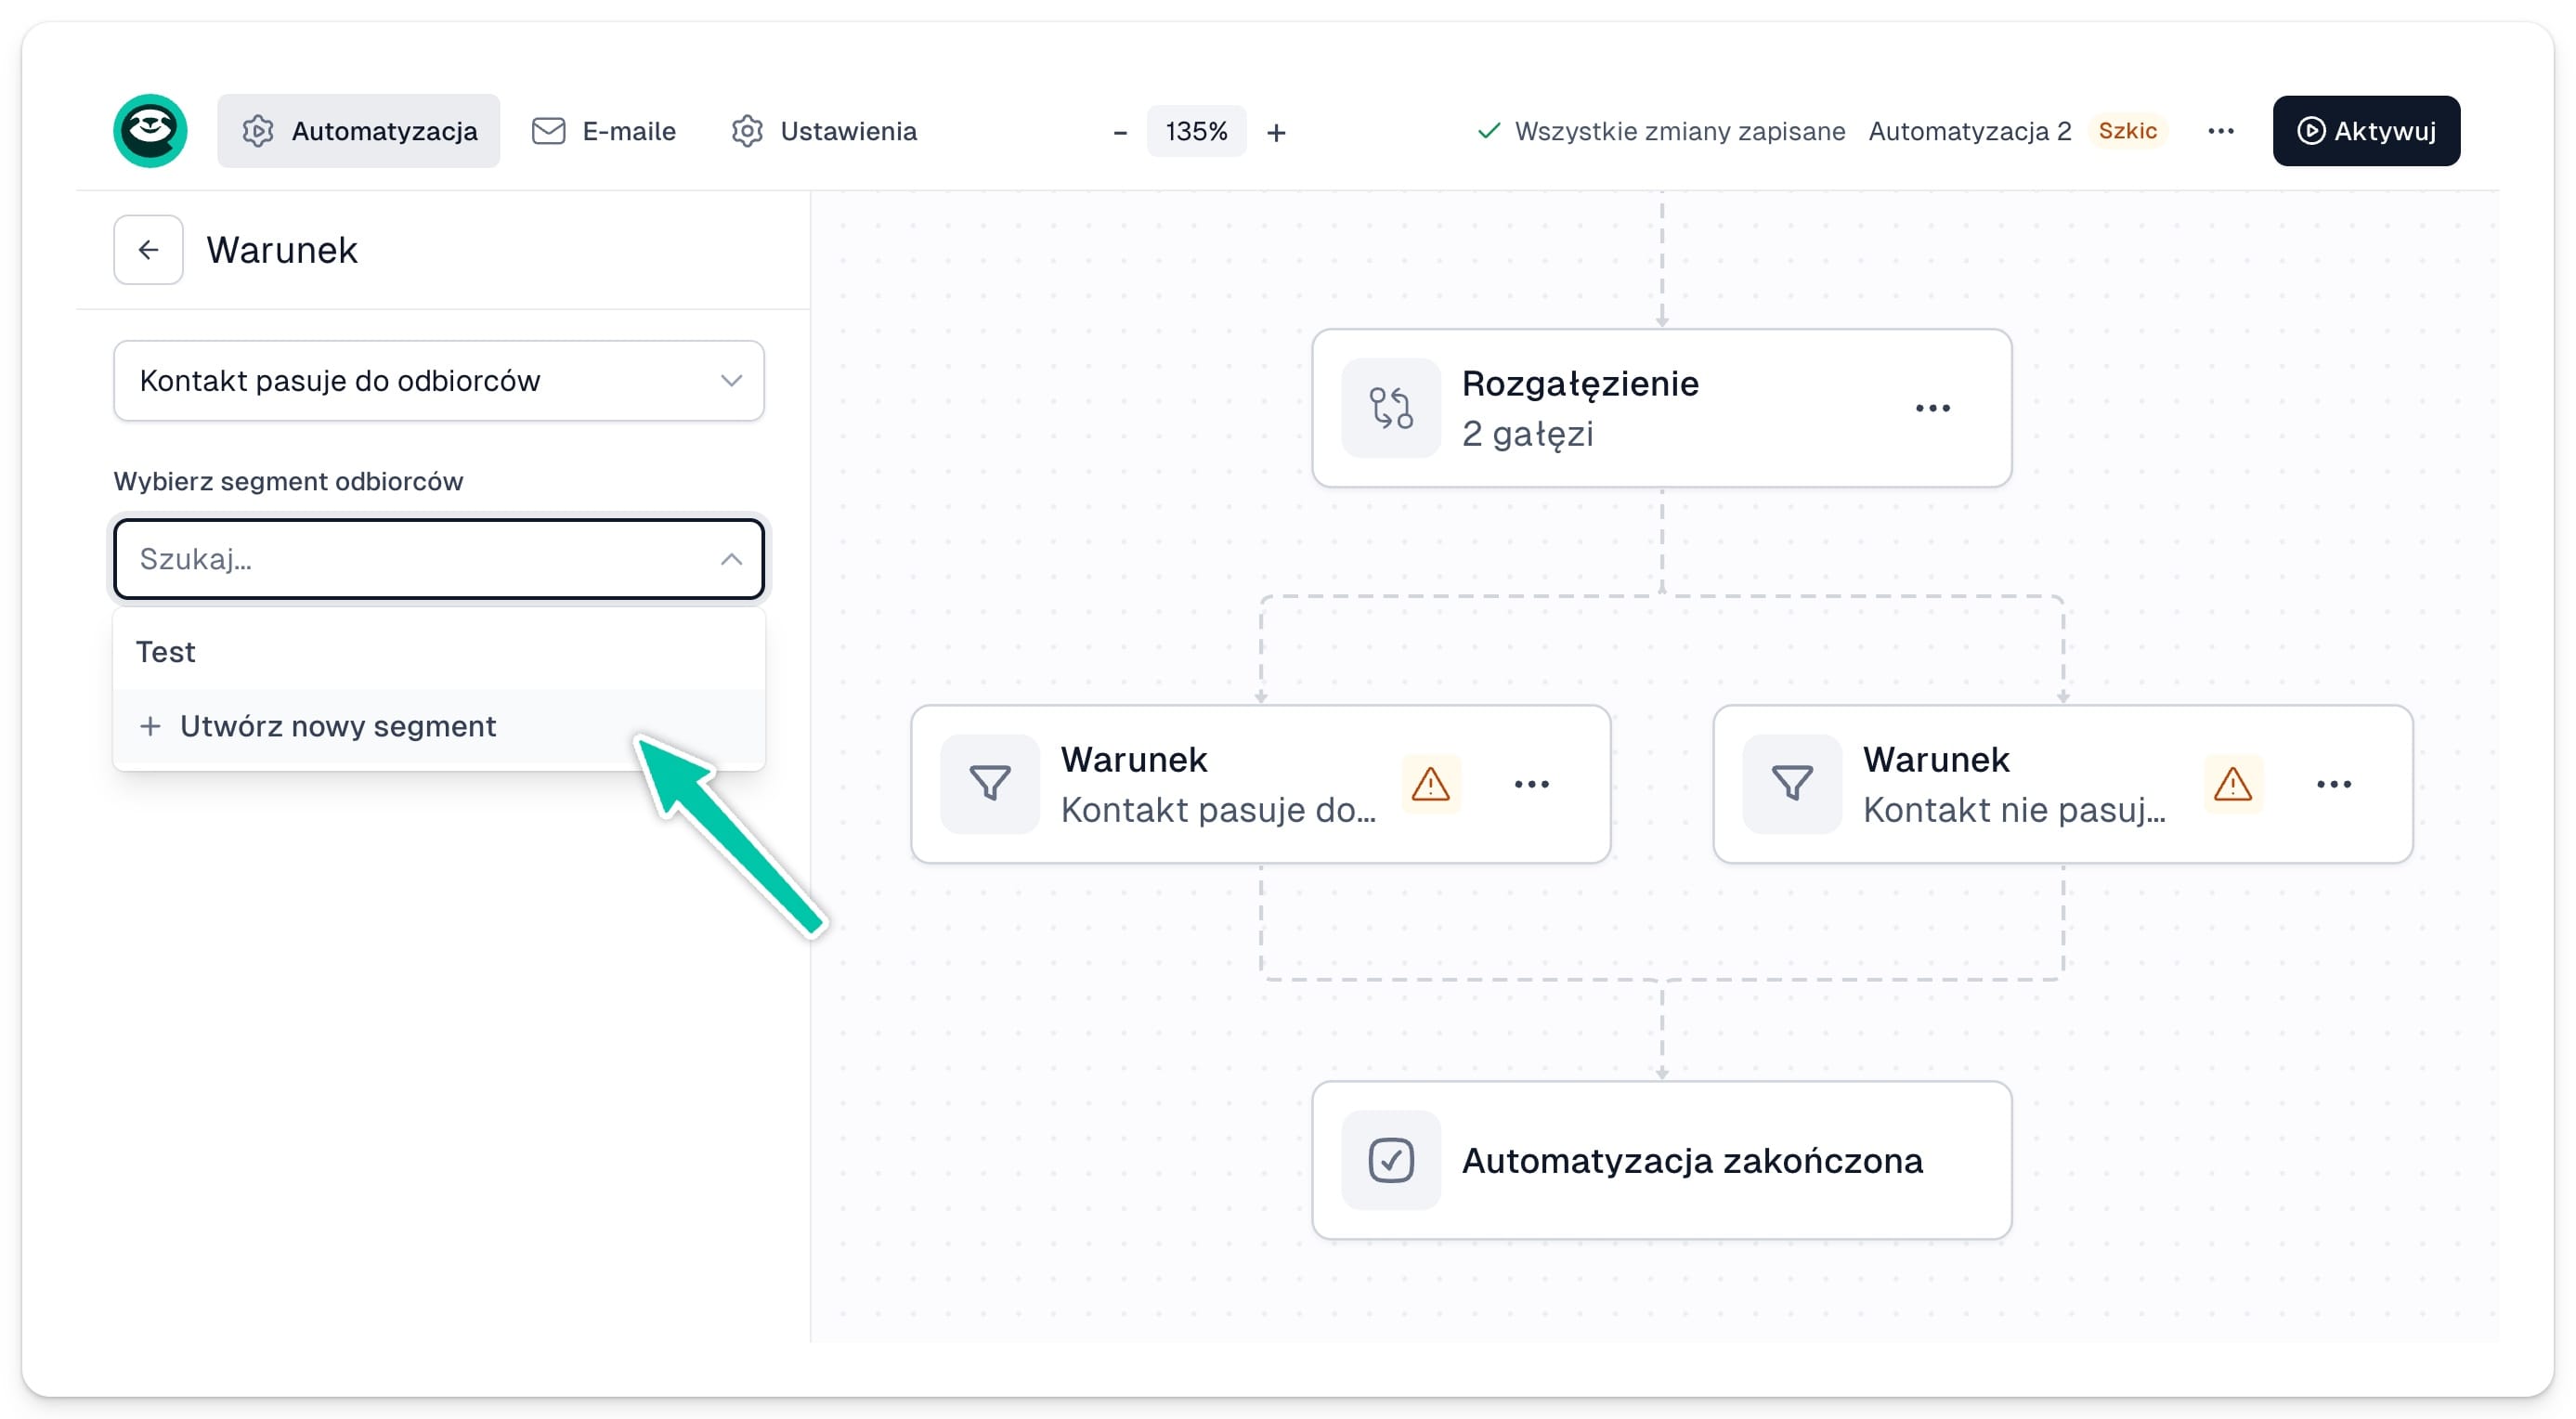Click the Szkic status badge

click(x=2127, y=131)
